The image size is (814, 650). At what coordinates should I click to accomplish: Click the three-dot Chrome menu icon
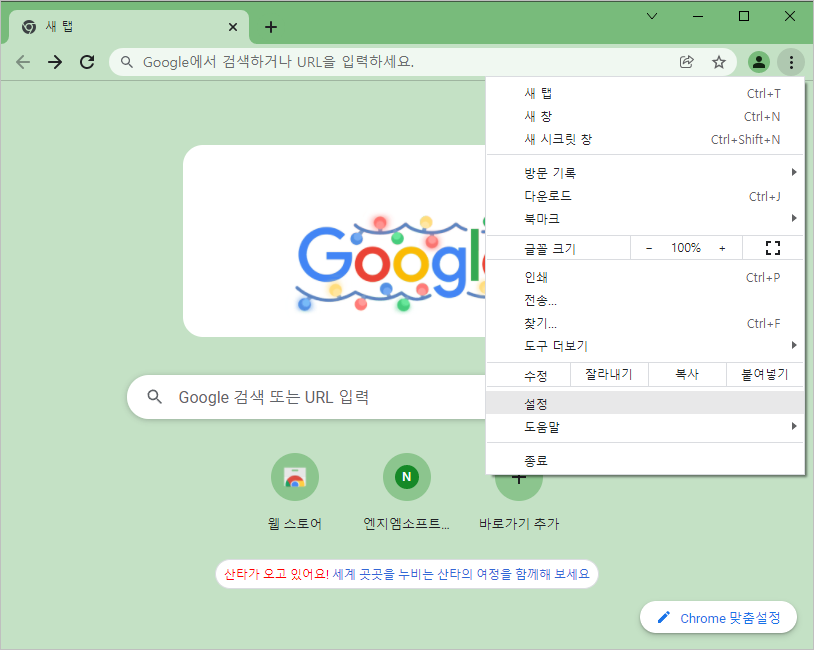click(x=791, y=62)
